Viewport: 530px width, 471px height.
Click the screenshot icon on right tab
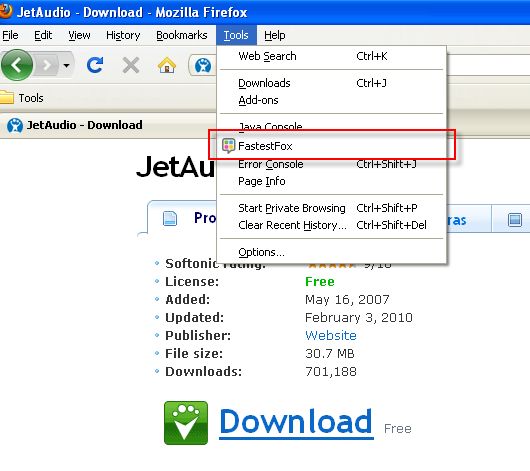515,220
